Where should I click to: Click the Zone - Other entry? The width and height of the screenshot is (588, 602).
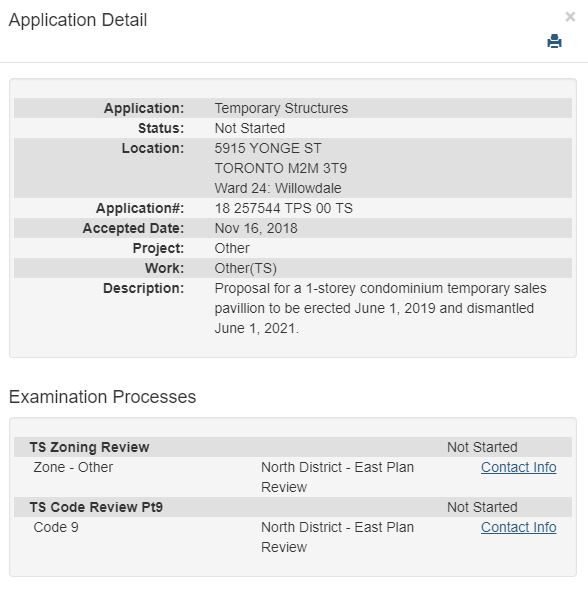[73, 467]
